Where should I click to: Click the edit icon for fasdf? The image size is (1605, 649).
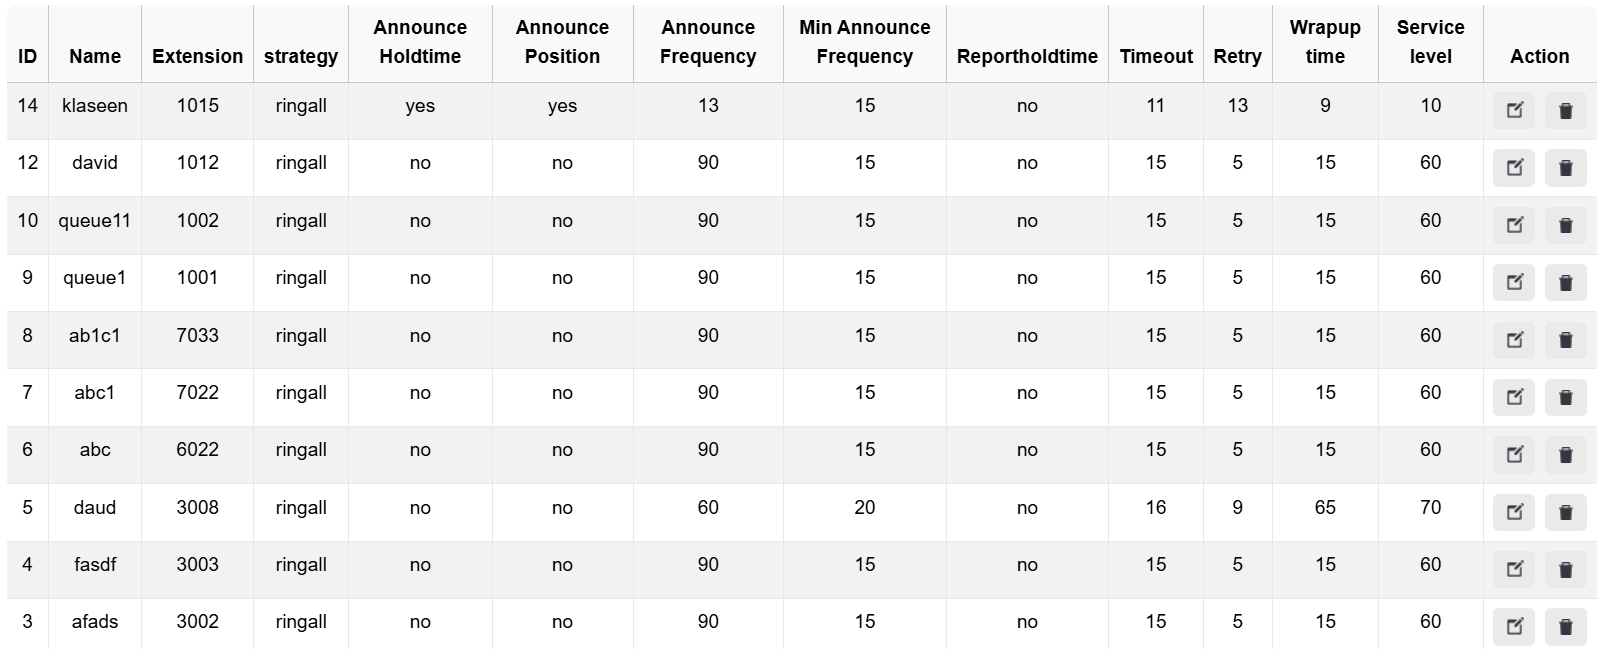[1514, 569]
